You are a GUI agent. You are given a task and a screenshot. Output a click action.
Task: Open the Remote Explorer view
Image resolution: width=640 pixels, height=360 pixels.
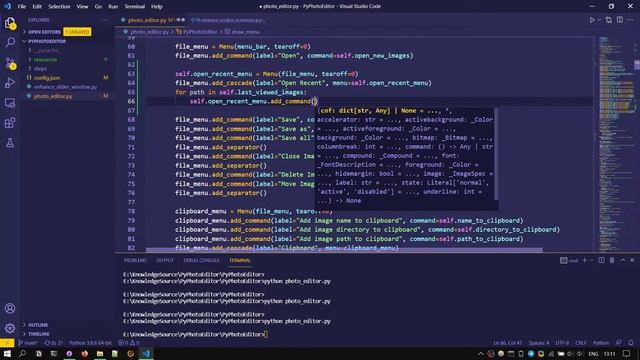click(x=10, y=103)
